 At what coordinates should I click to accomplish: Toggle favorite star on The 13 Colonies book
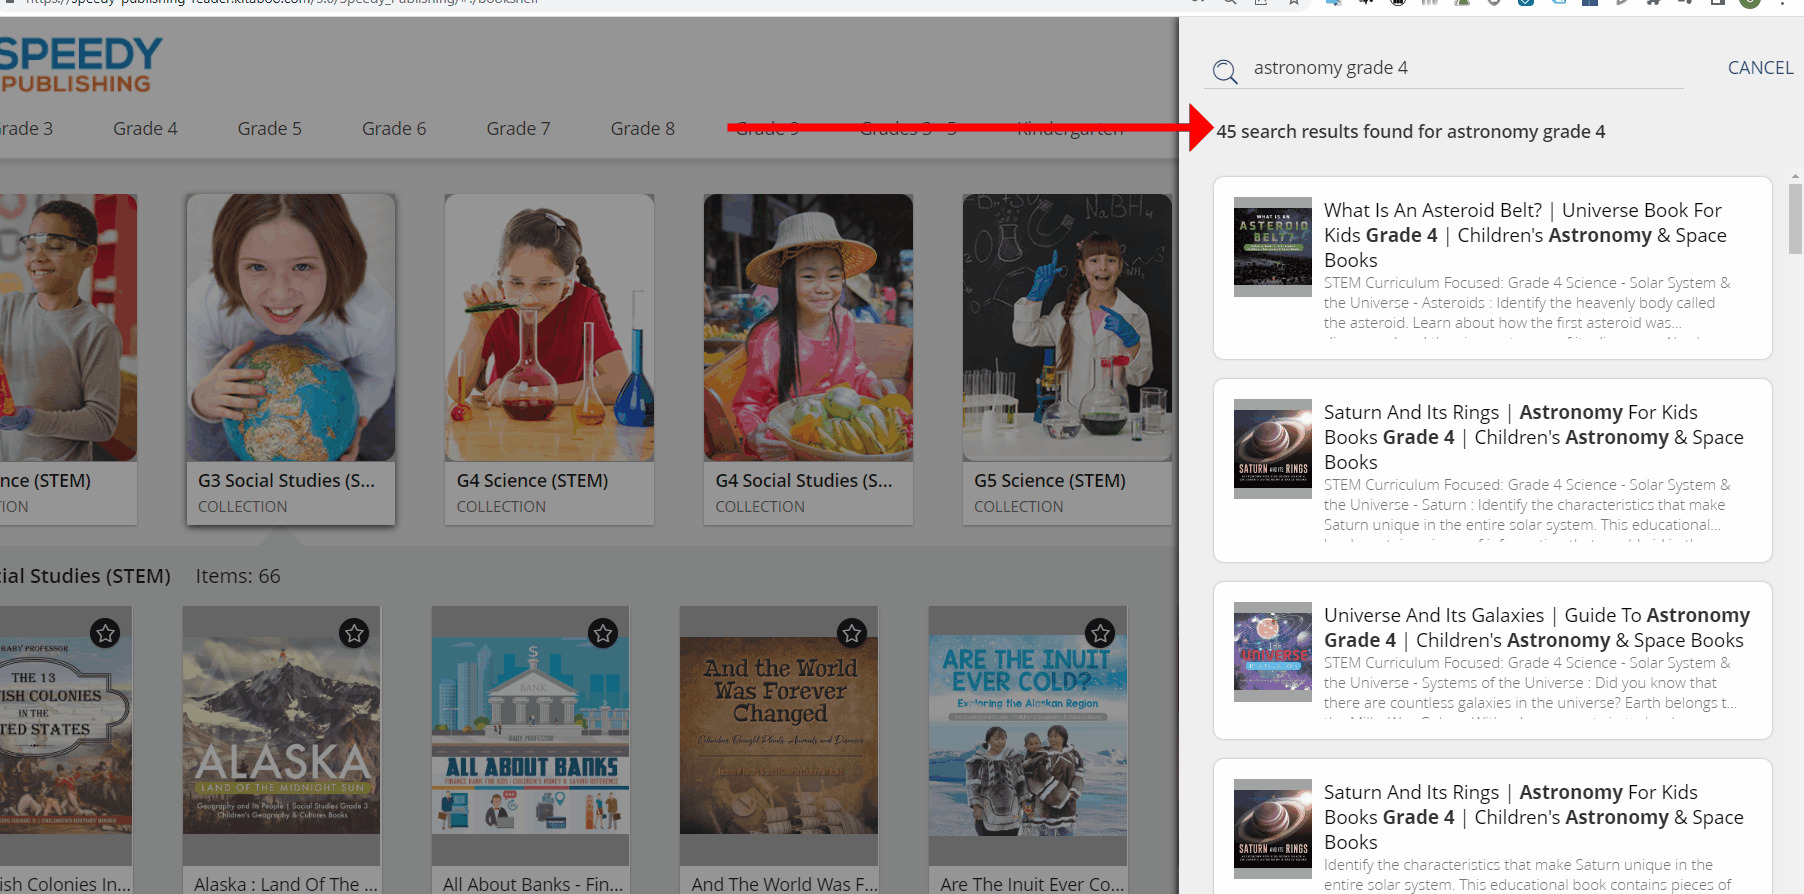(105, 633)
